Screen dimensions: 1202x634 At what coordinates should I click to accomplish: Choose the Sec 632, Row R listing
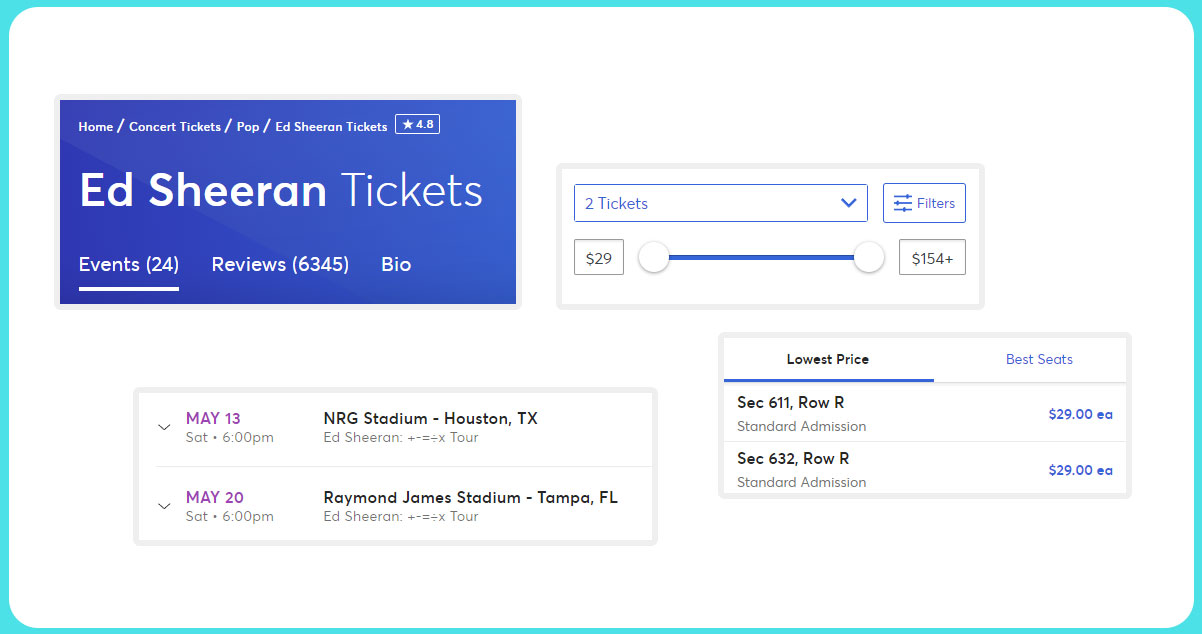[x=925, y=468]
